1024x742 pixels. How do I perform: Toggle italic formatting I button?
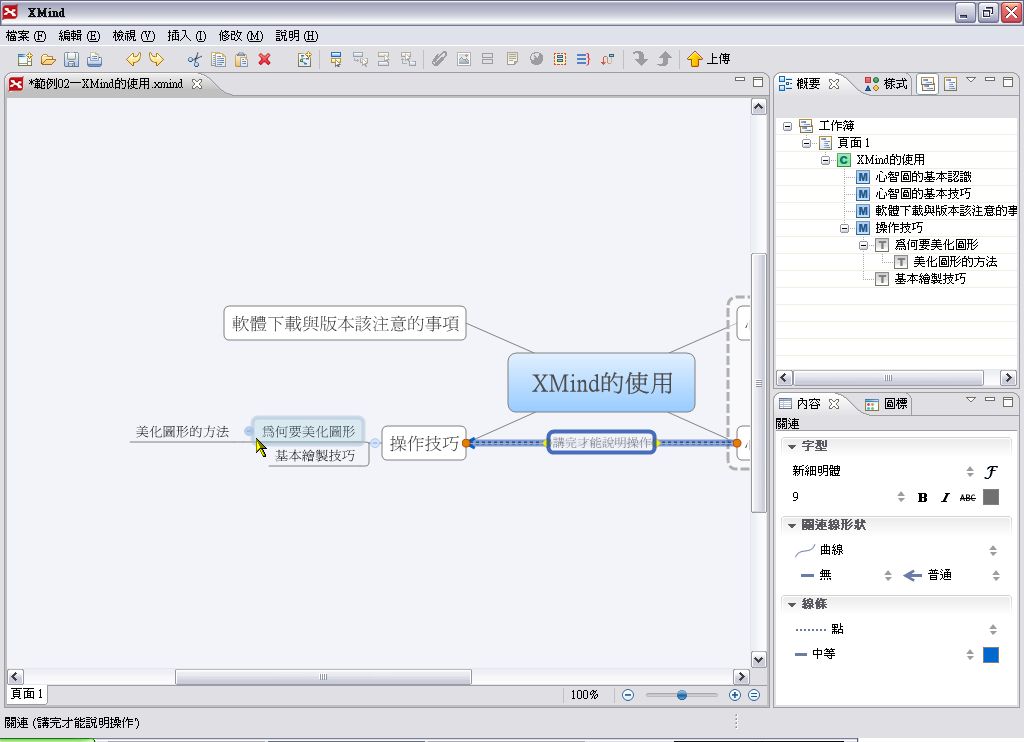click(x=945, y=497)
